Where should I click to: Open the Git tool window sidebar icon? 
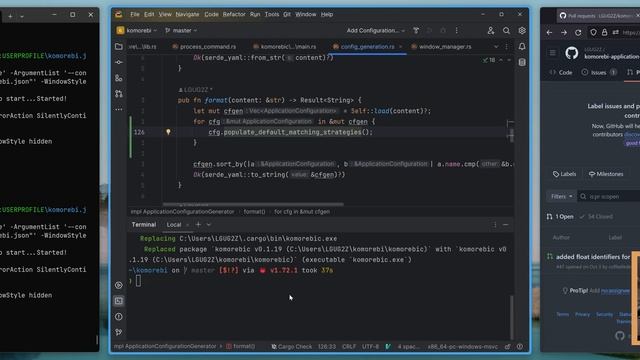point(119,332)
